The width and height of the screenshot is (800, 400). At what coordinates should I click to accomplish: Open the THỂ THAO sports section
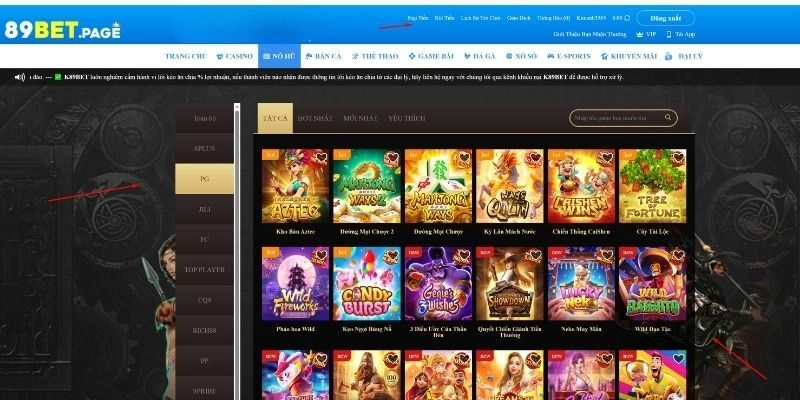click(375, 56)
